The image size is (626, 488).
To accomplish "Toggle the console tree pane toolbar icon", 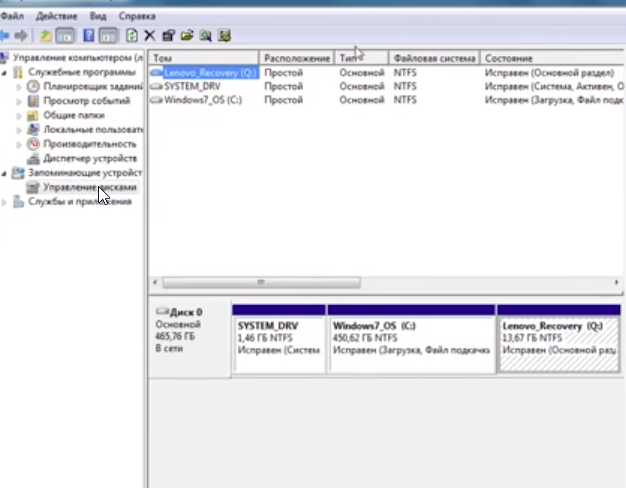I will click(65, 36).
